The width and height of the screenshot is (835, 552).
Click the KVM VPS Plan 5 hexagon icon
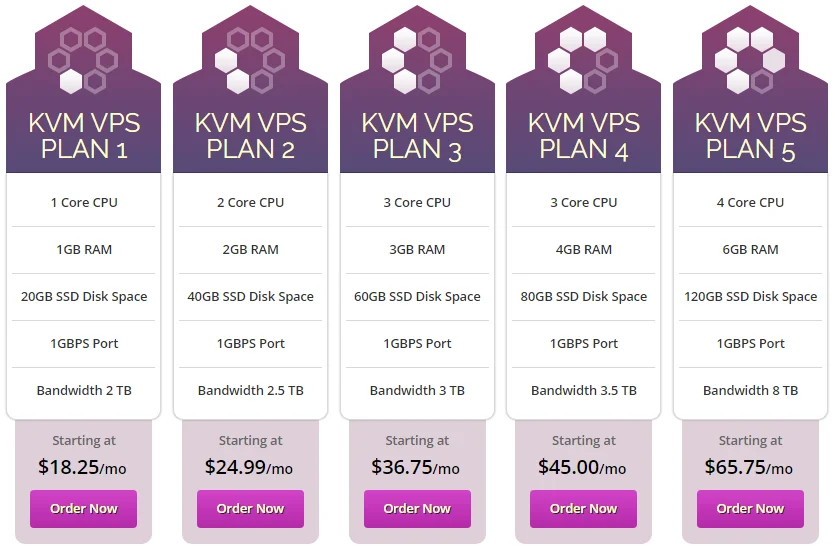coord(750,60)
